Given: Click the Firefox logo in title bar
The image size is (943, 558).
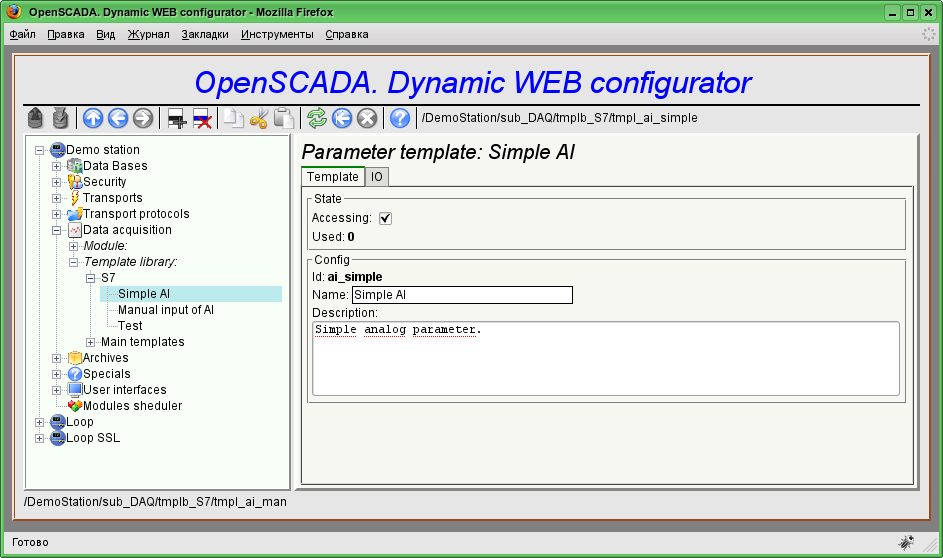Looking at the screenshot, I should (13, 11).
